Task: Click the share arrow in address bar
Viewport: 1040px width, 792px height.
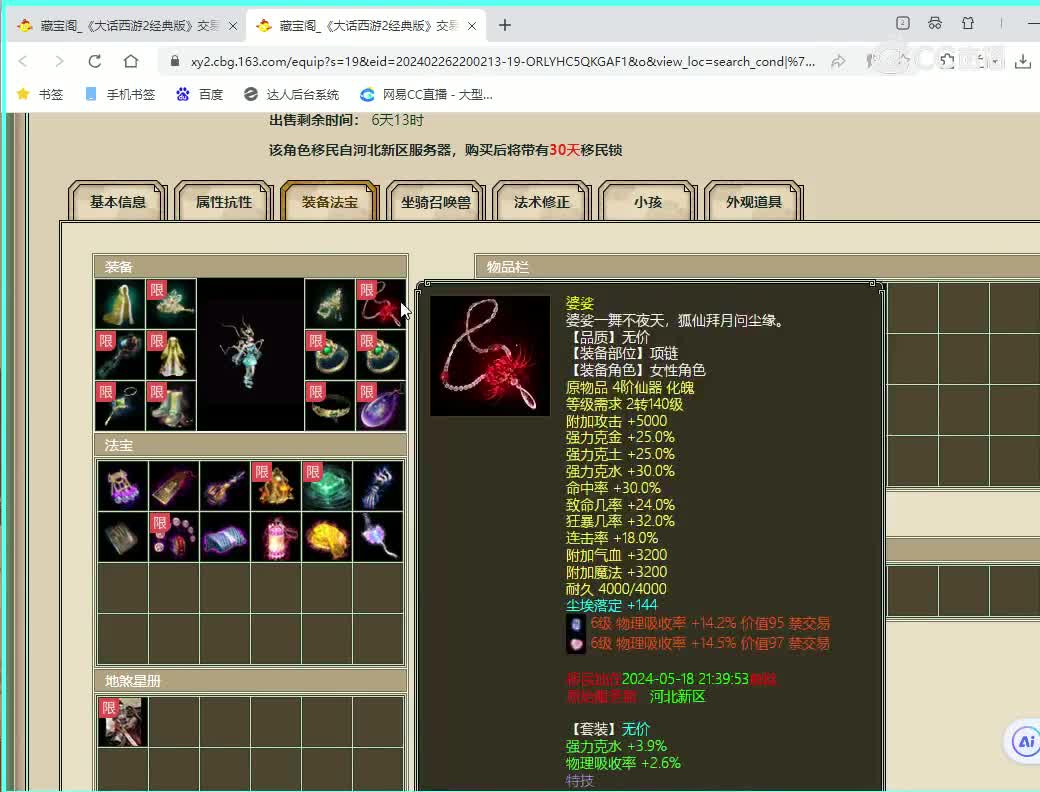Action: [838, 62]
